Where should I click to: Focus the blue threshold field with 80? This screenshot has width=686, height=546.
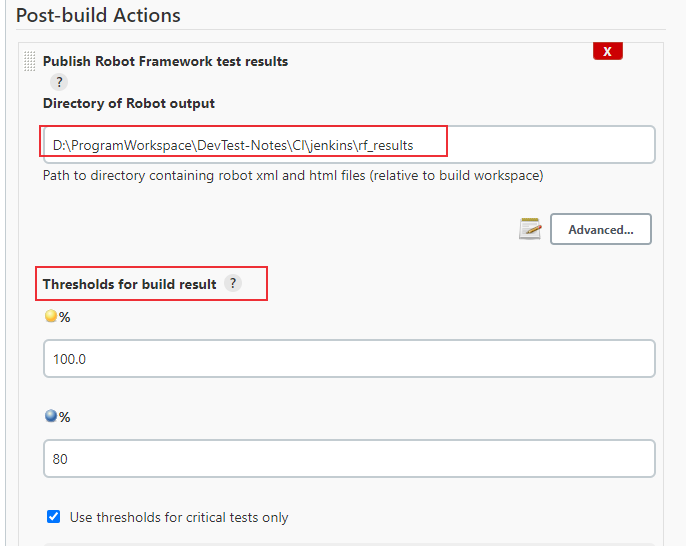click(x=349, y=458)
